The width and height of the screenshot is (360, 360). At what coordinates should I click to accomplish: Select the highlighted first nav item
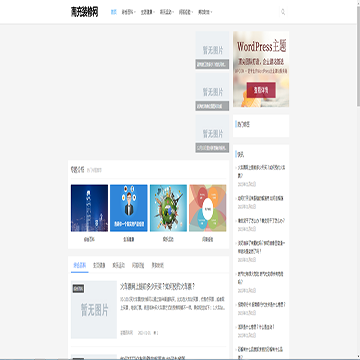(x=114, y=12)
